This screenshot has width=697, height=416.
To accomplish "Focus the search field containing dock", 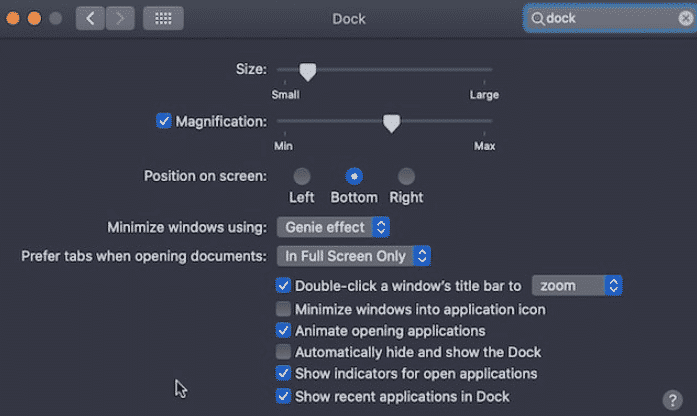I will pyautogui.click(x=610, y=18).
